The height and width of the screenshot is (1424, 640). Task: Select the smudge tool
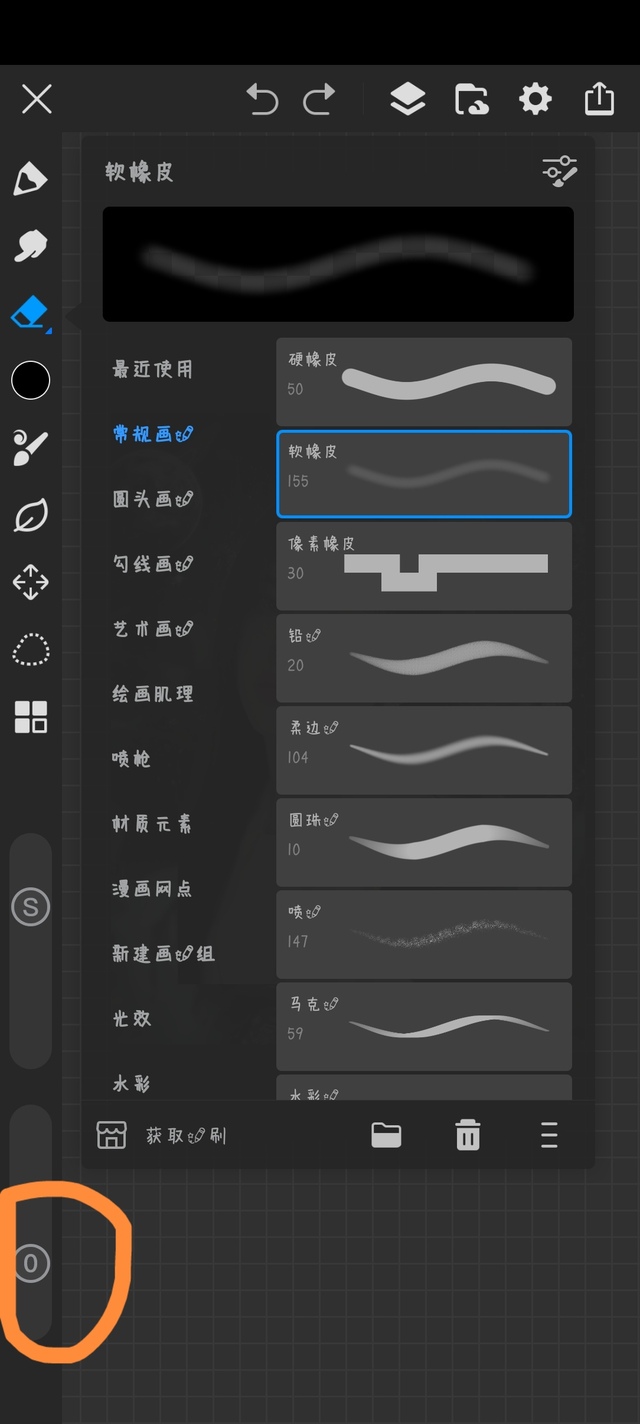(x=30, y=244)
